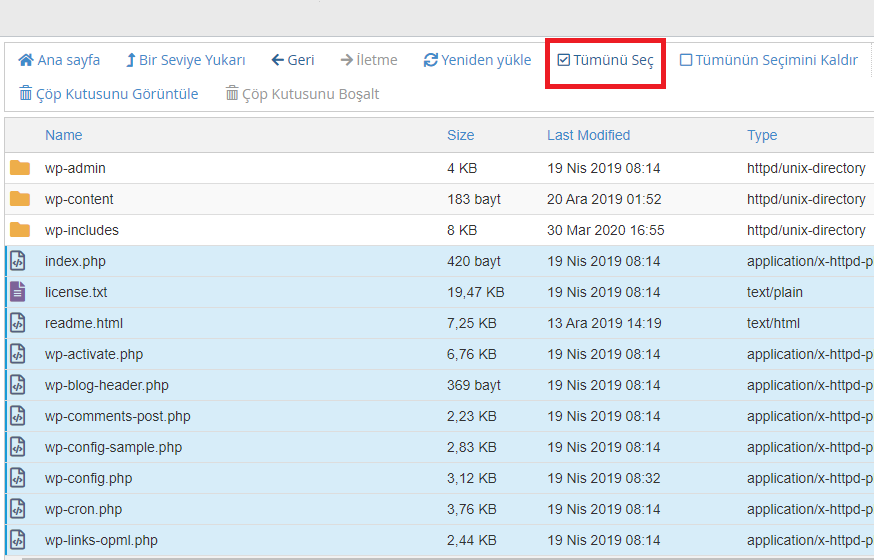The width and height of the screenshot is (874, 560).
Task: Sort by Last Modified column header
Action: tap(589, 135)
